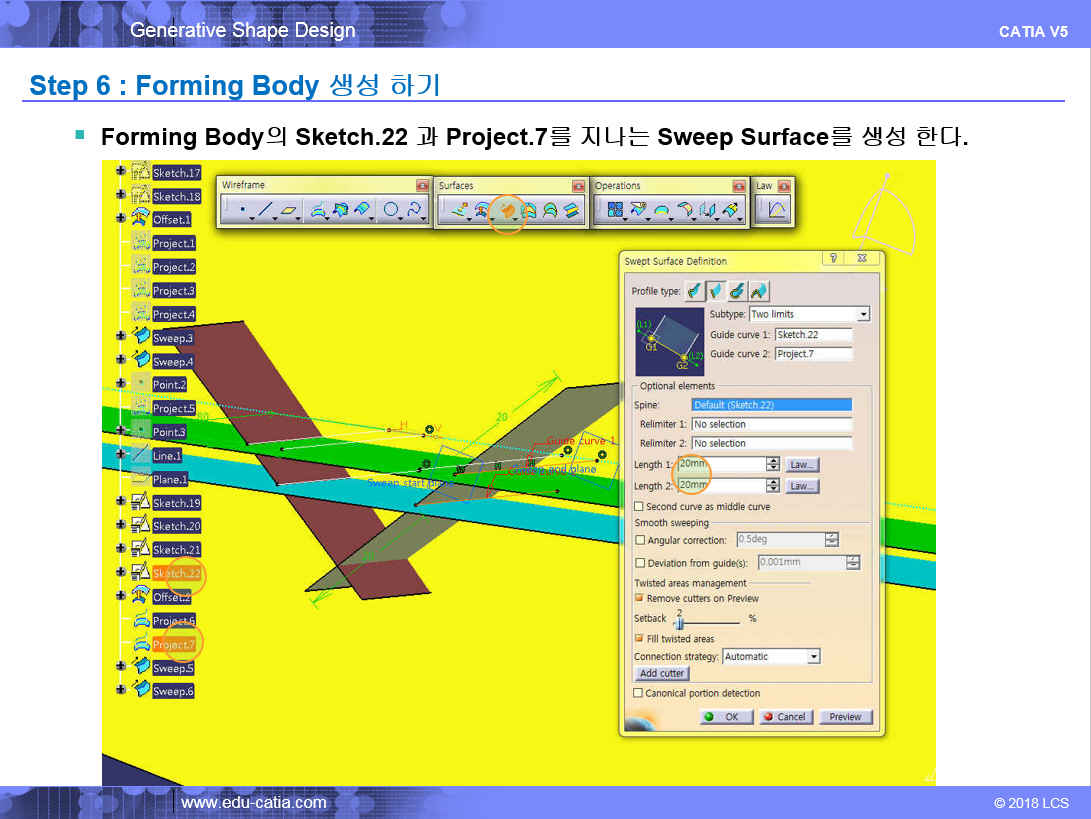Screen dimensions: 1091x819
Task: Open the Subtype dropdown
Action: pos(863,314)
